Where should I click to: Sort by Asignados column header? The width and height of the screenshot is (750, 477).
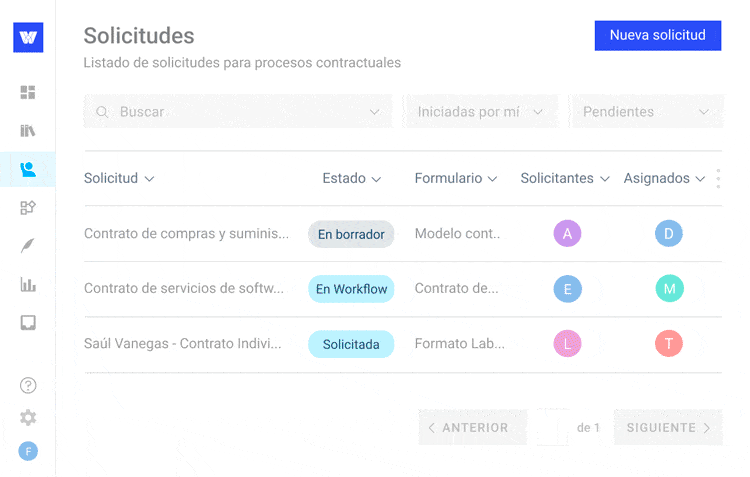[664, 178]
